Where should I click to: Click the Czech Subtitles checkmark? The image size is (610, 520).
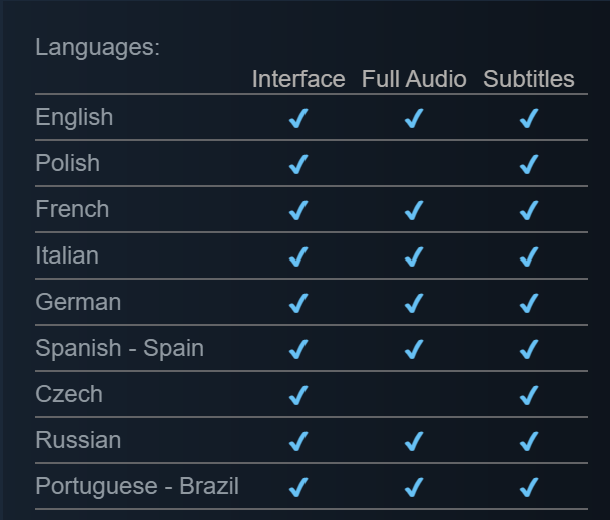point(529,395)
